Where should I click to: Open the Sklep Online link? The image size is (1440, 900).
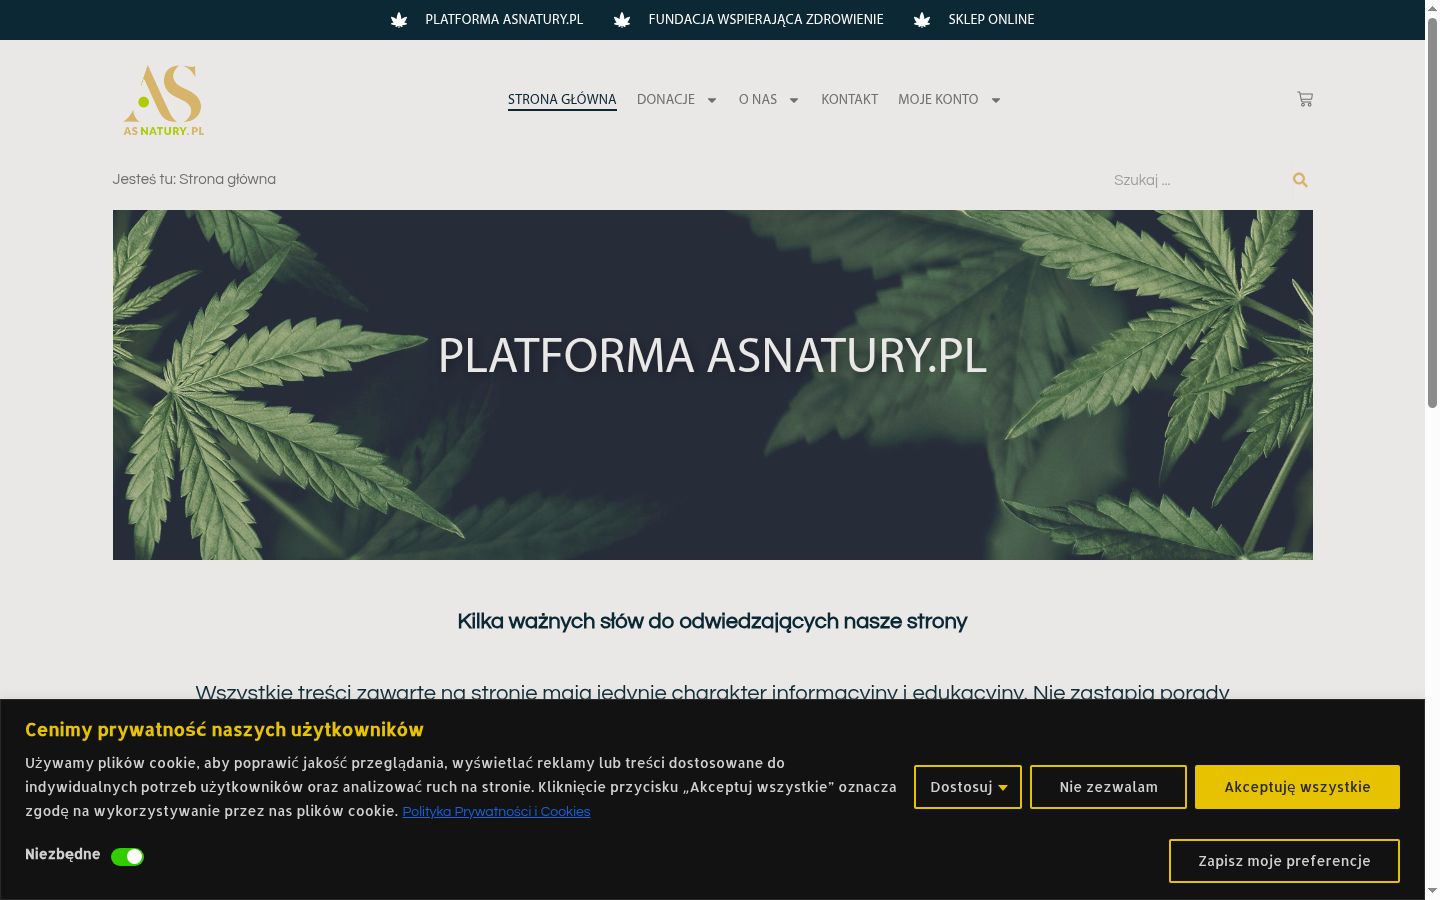(x=991, y=19)
